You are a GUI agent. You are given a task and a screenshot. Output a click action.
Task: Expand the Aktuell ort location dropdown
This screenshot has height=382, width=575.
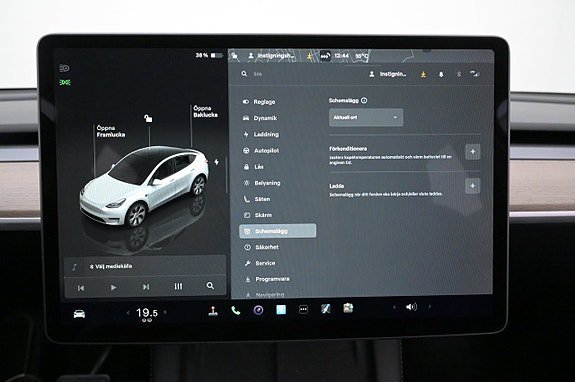(366, 117)
